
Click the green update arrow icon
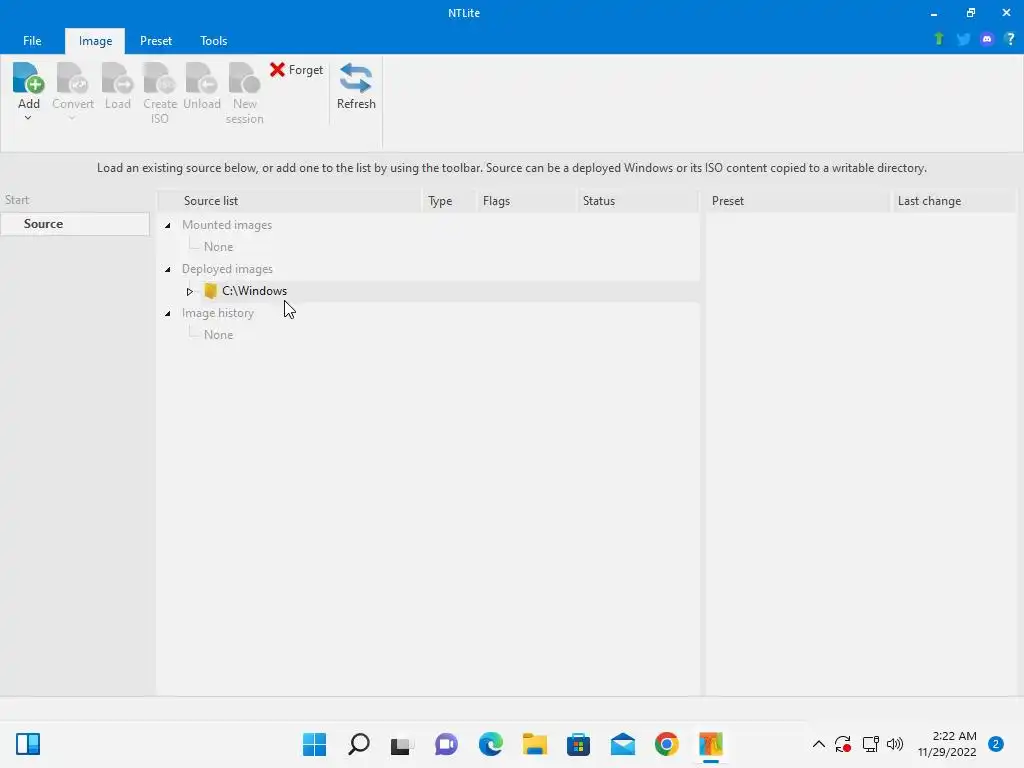coord(939,39)
